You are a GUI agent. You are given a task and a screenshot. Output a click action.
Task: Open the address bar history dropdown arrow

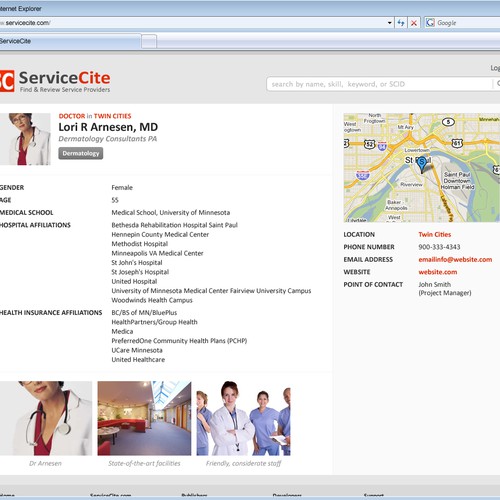coord(389,23)
